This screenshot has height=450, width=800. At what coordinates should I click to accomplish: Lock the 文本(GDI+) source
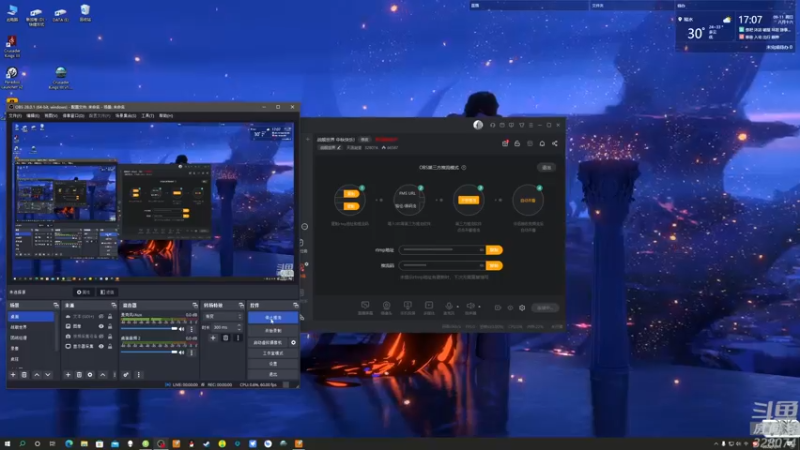point(110,316)
